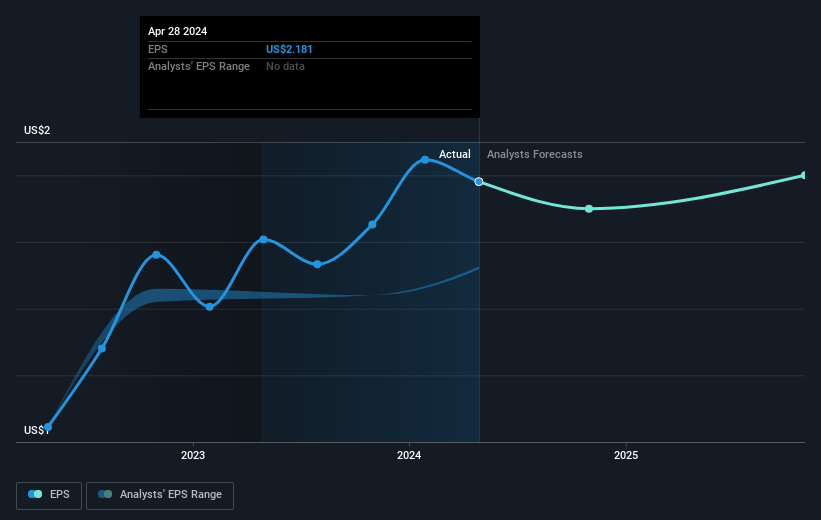Viewport: 821px width, 520px height.
Task: Select the forecast EPS point before 2025
Action: (589, 209)
